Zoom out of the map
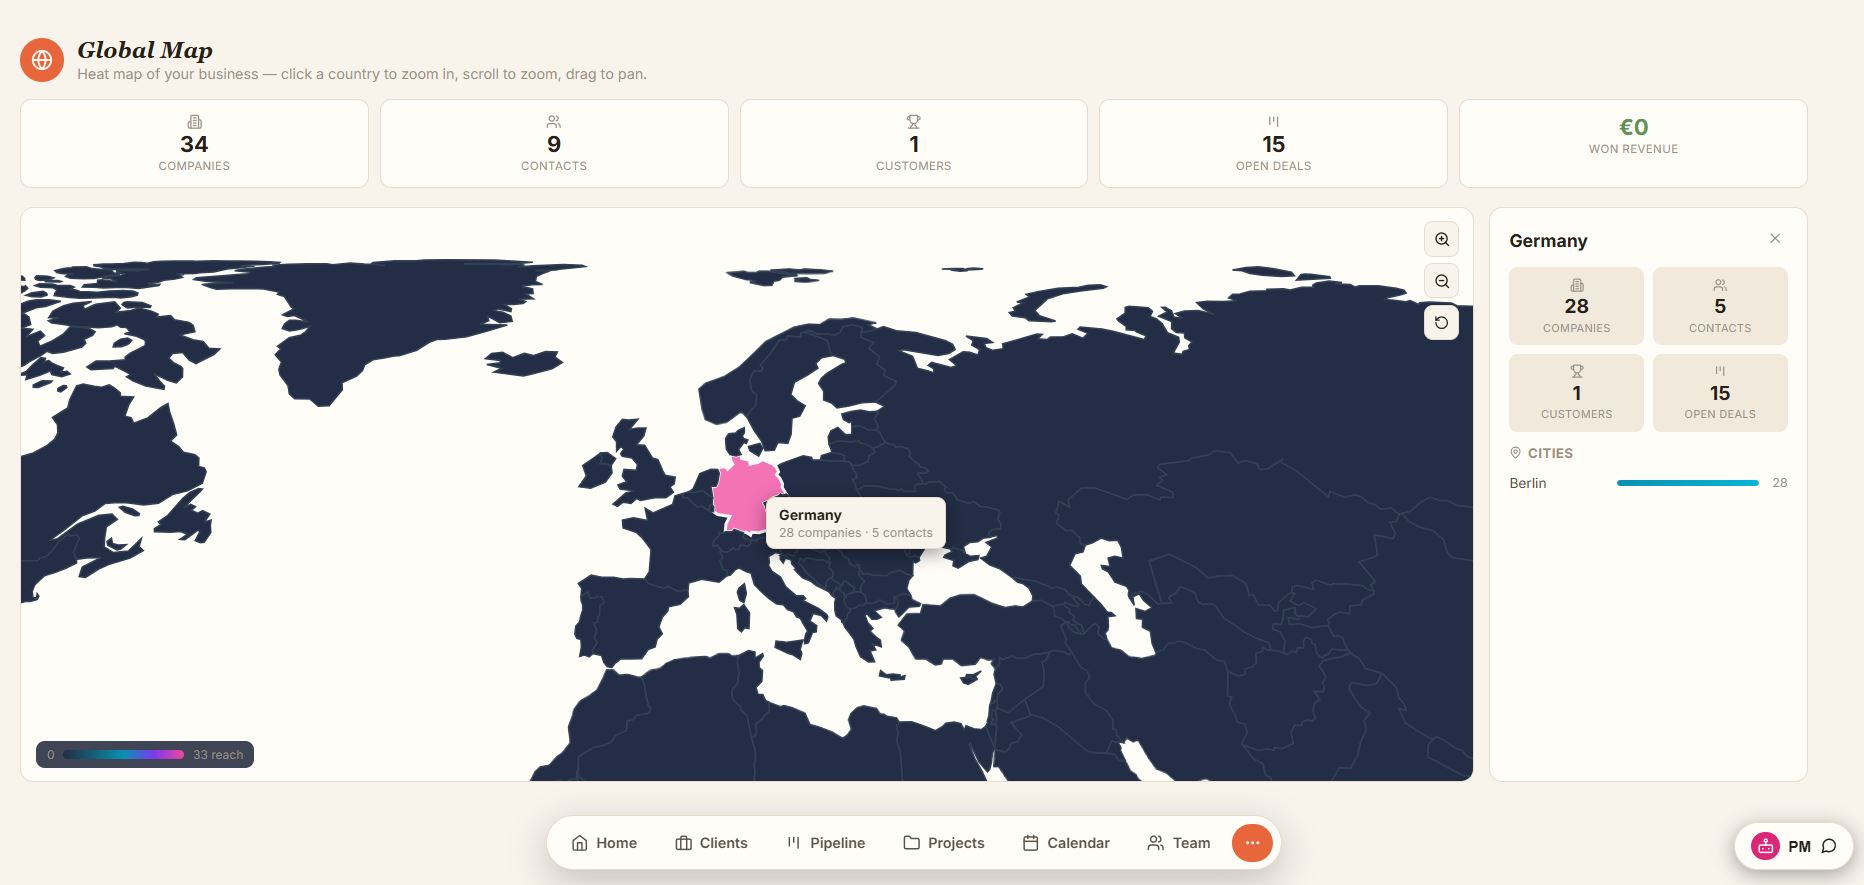 1441,281
